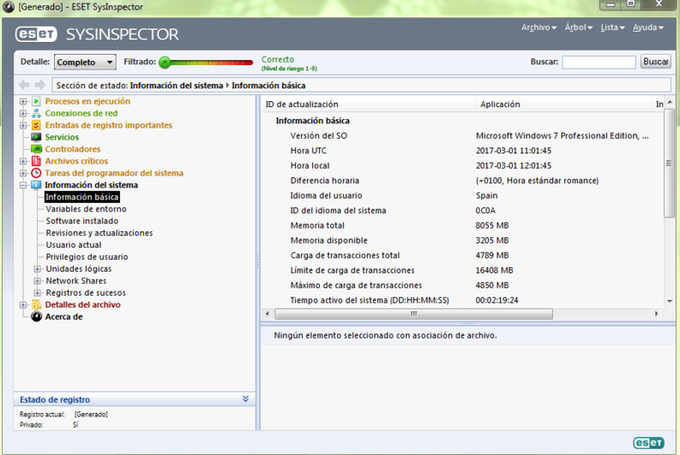Image resolution: width=680 pixels, height=455 pixels.
Task: Click the Información del sistema icon
Action: point(36,185)
